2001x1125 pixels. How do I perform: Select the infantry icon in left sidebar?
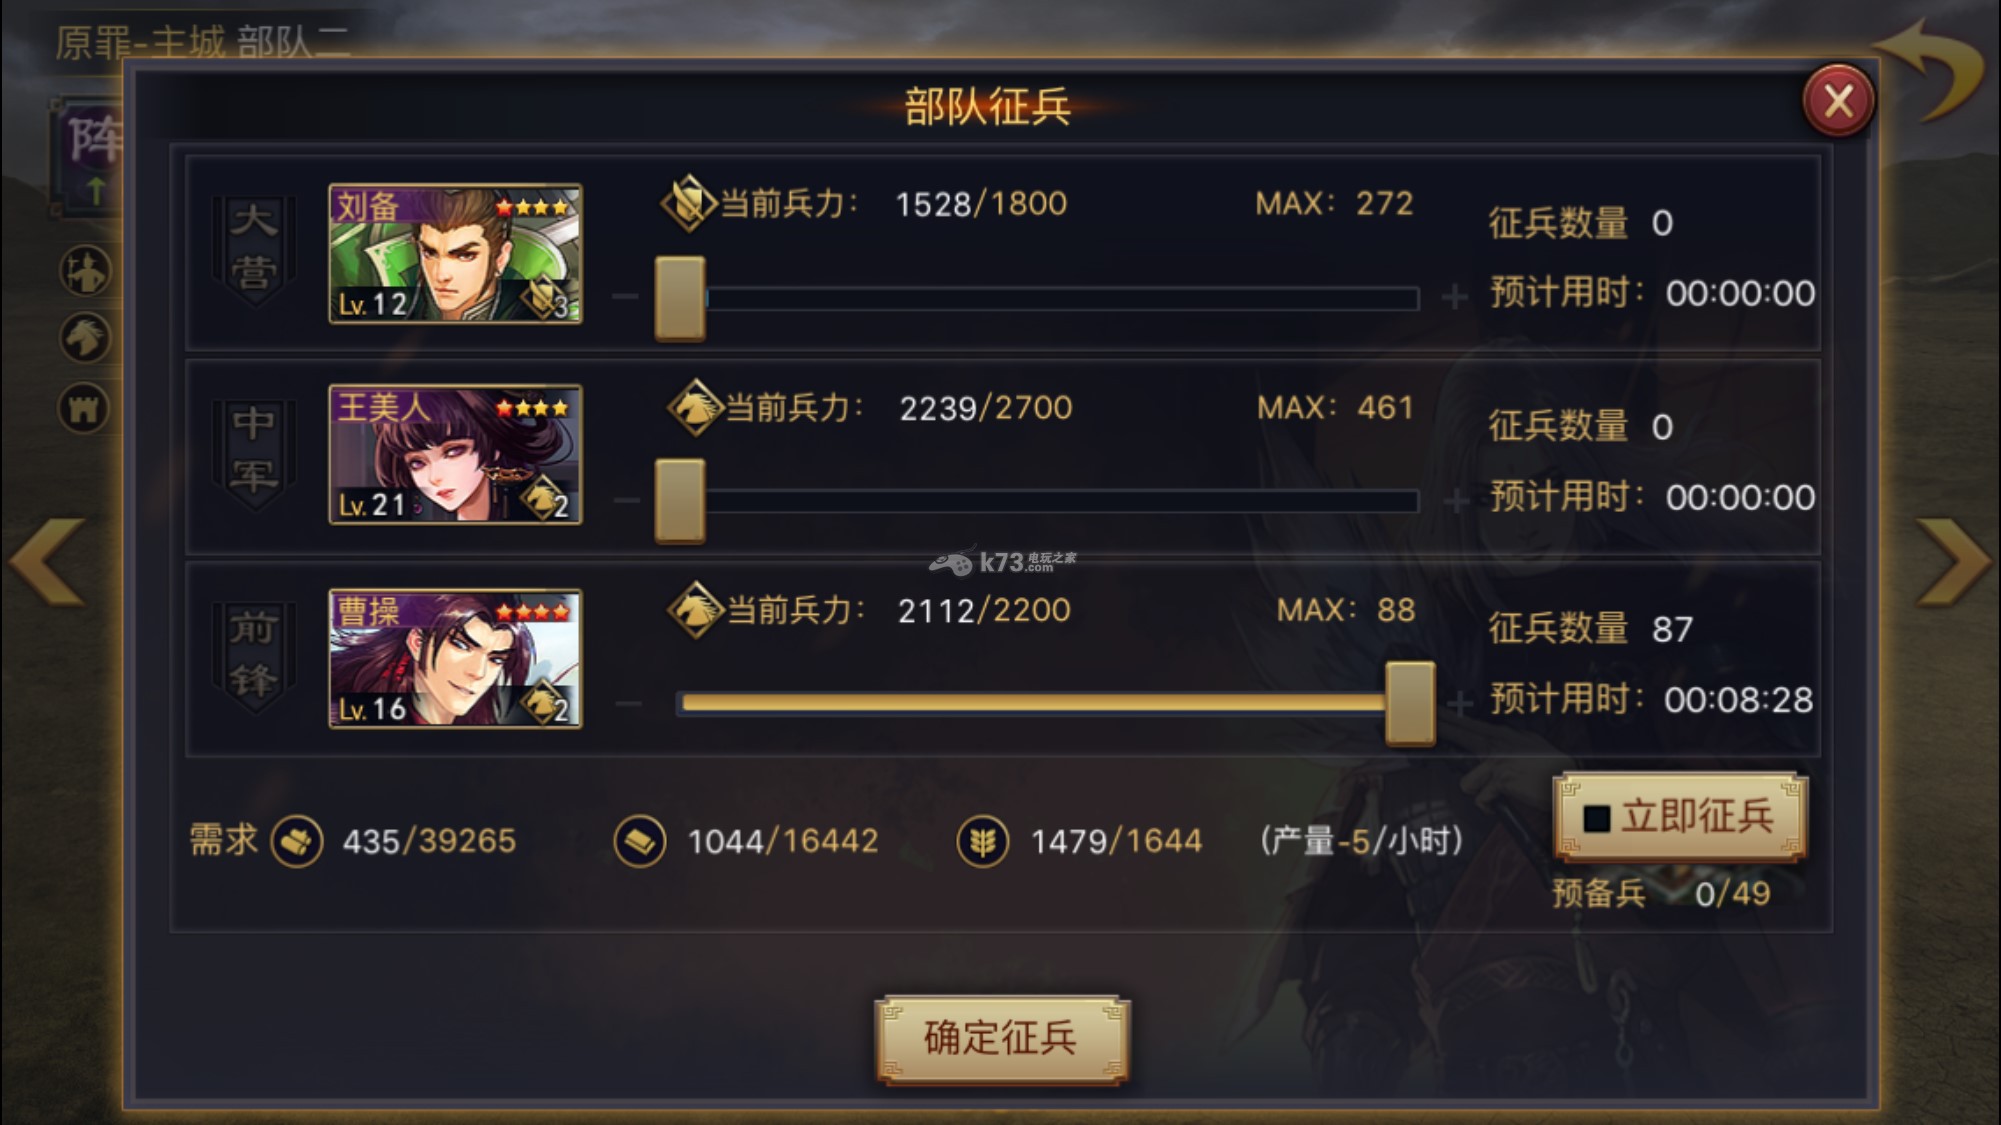pos(85,270)
